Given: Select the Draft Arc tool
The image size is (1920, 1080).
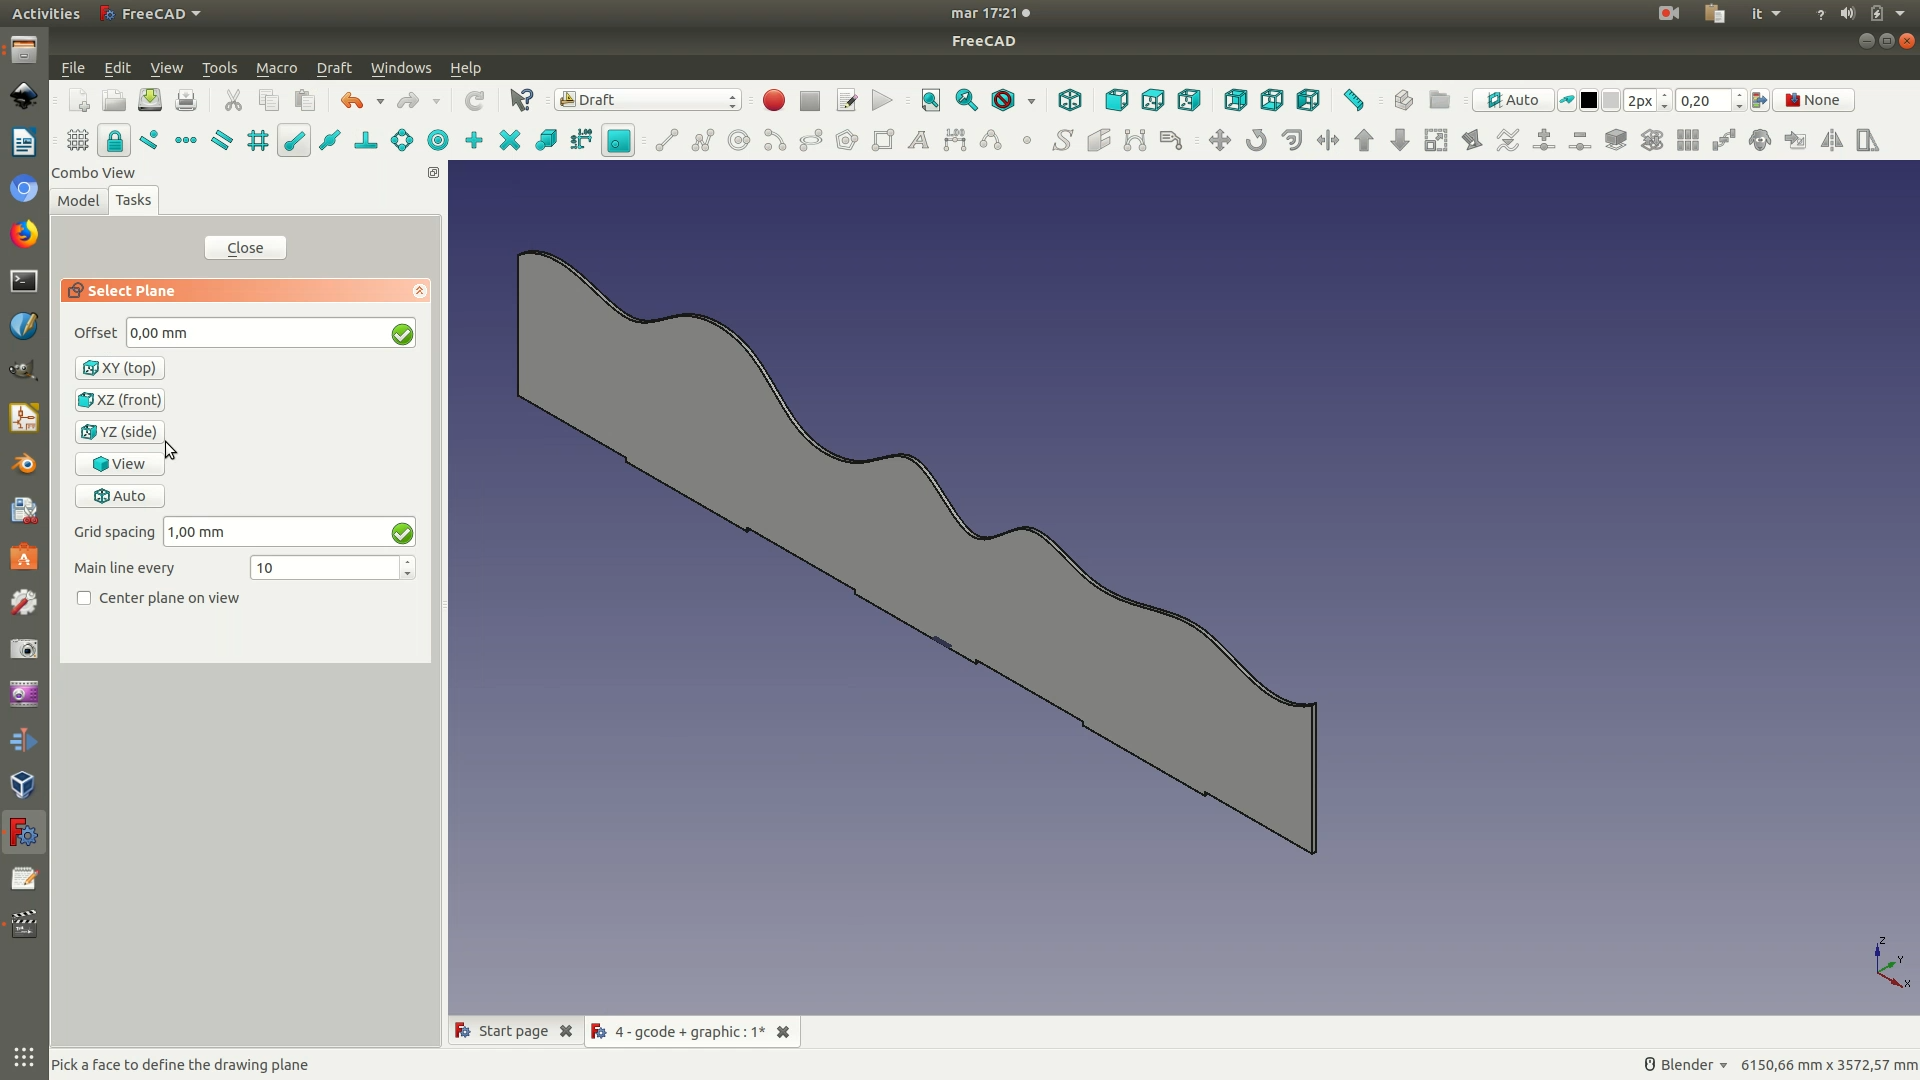Looking at the screenshot, I should tap(775, 141).
